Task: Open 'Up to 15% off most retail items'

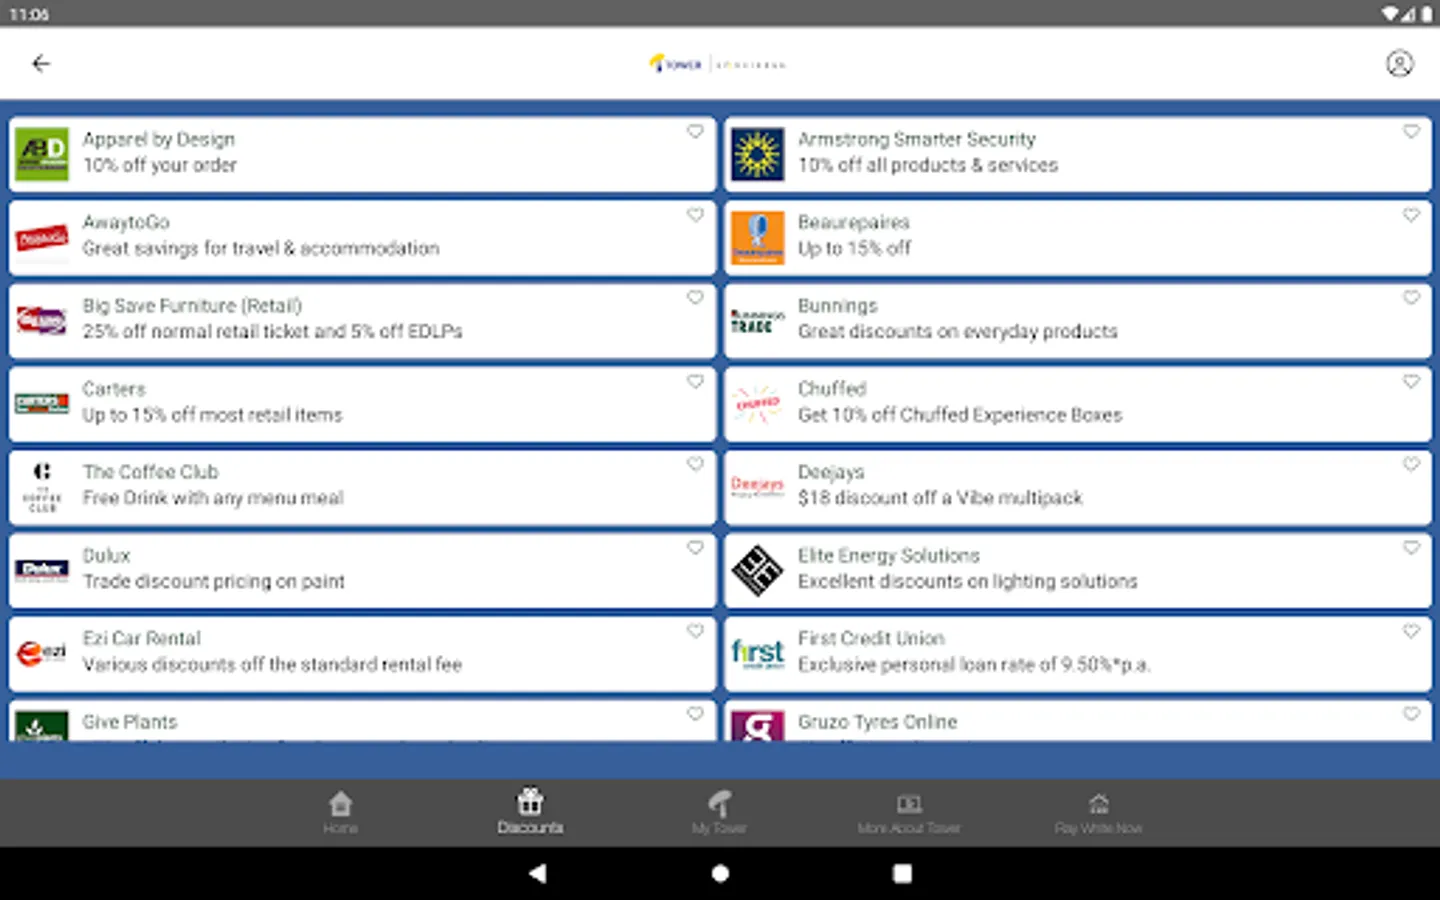Action: click(212, 415)
